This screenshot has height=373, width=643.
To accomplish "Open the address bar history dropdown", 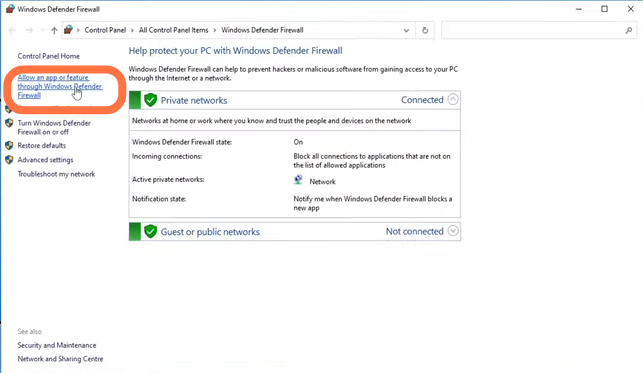I will click(406, 30).
